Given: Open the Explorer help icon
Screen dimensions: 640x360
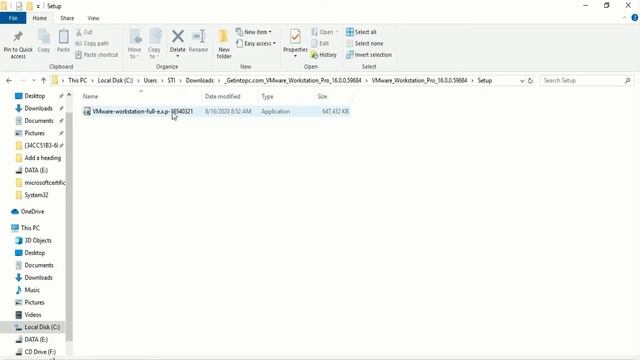Looking at the screenshot, I should click(635, 18).
